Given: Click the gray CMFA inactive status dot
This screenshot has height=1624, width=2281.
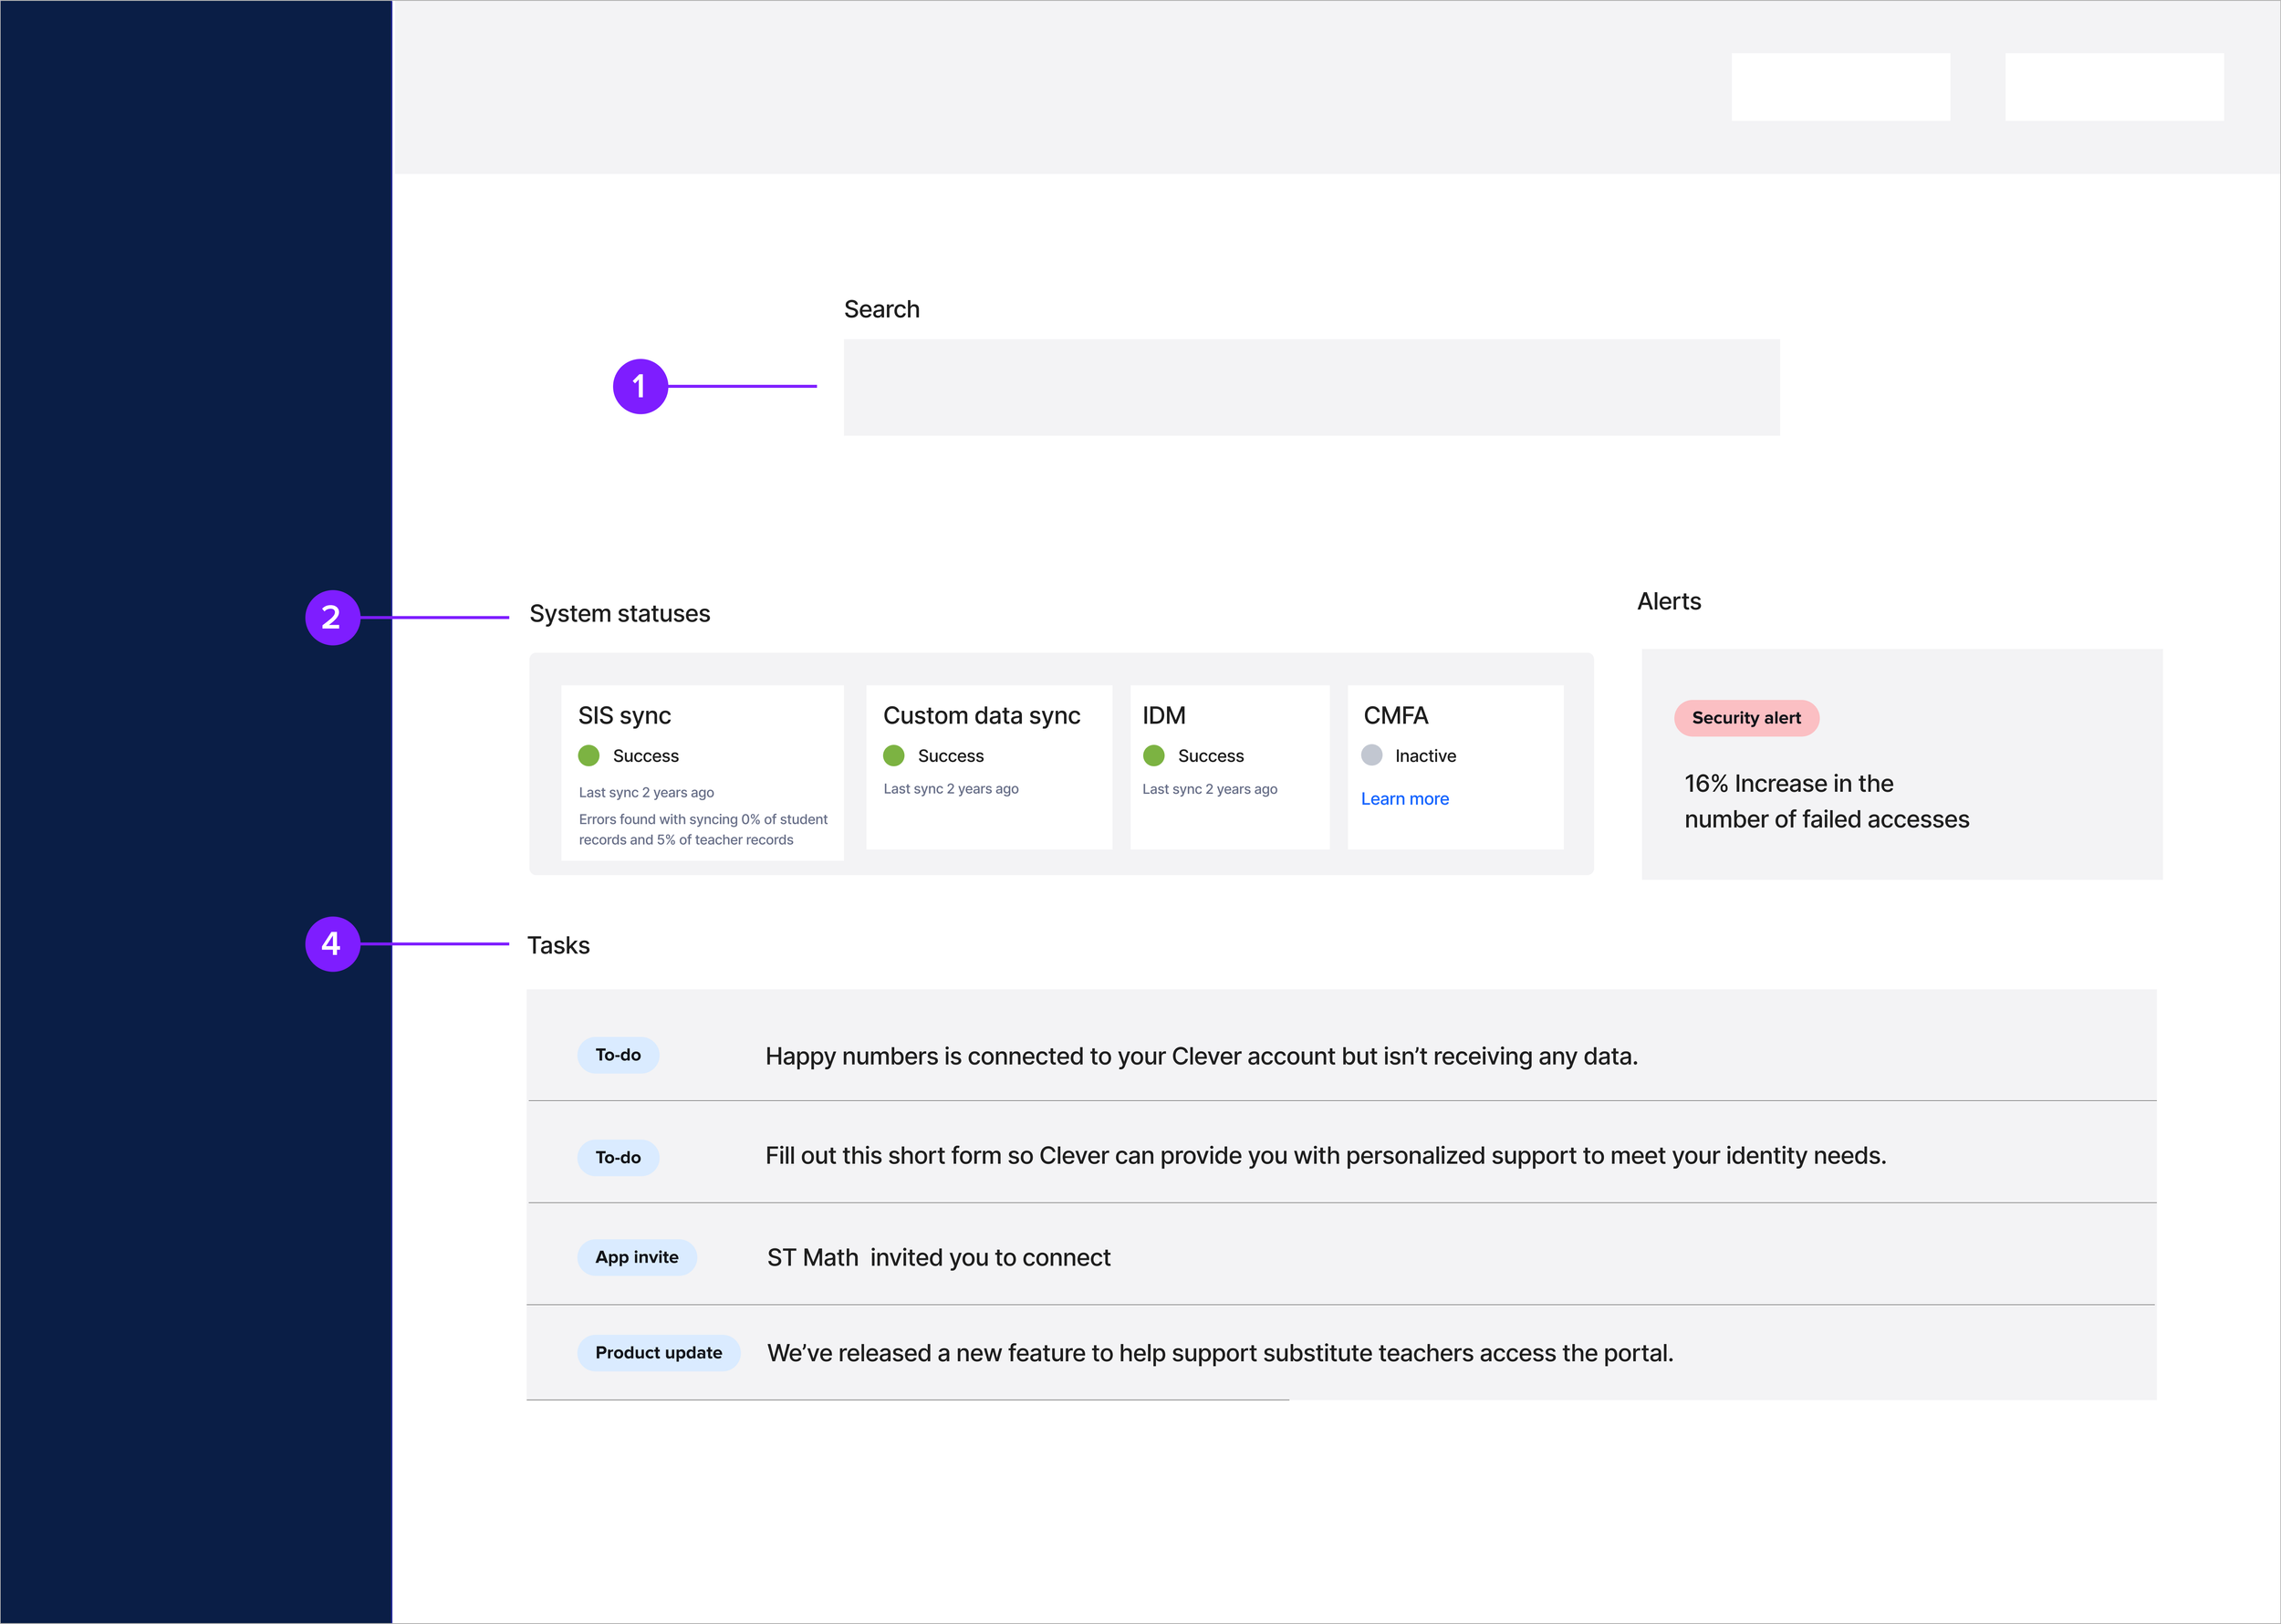Looking at the screenshot, I should [1372, 756].
